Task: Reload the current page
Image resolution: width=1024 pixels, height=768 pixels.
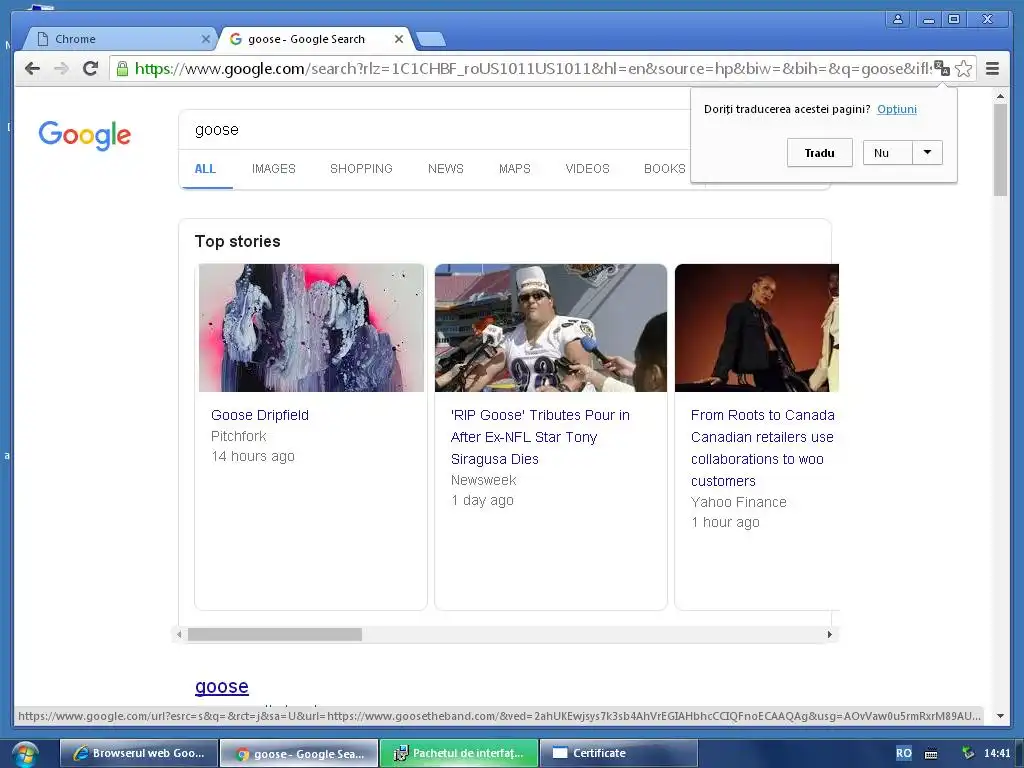Action: 91,69
